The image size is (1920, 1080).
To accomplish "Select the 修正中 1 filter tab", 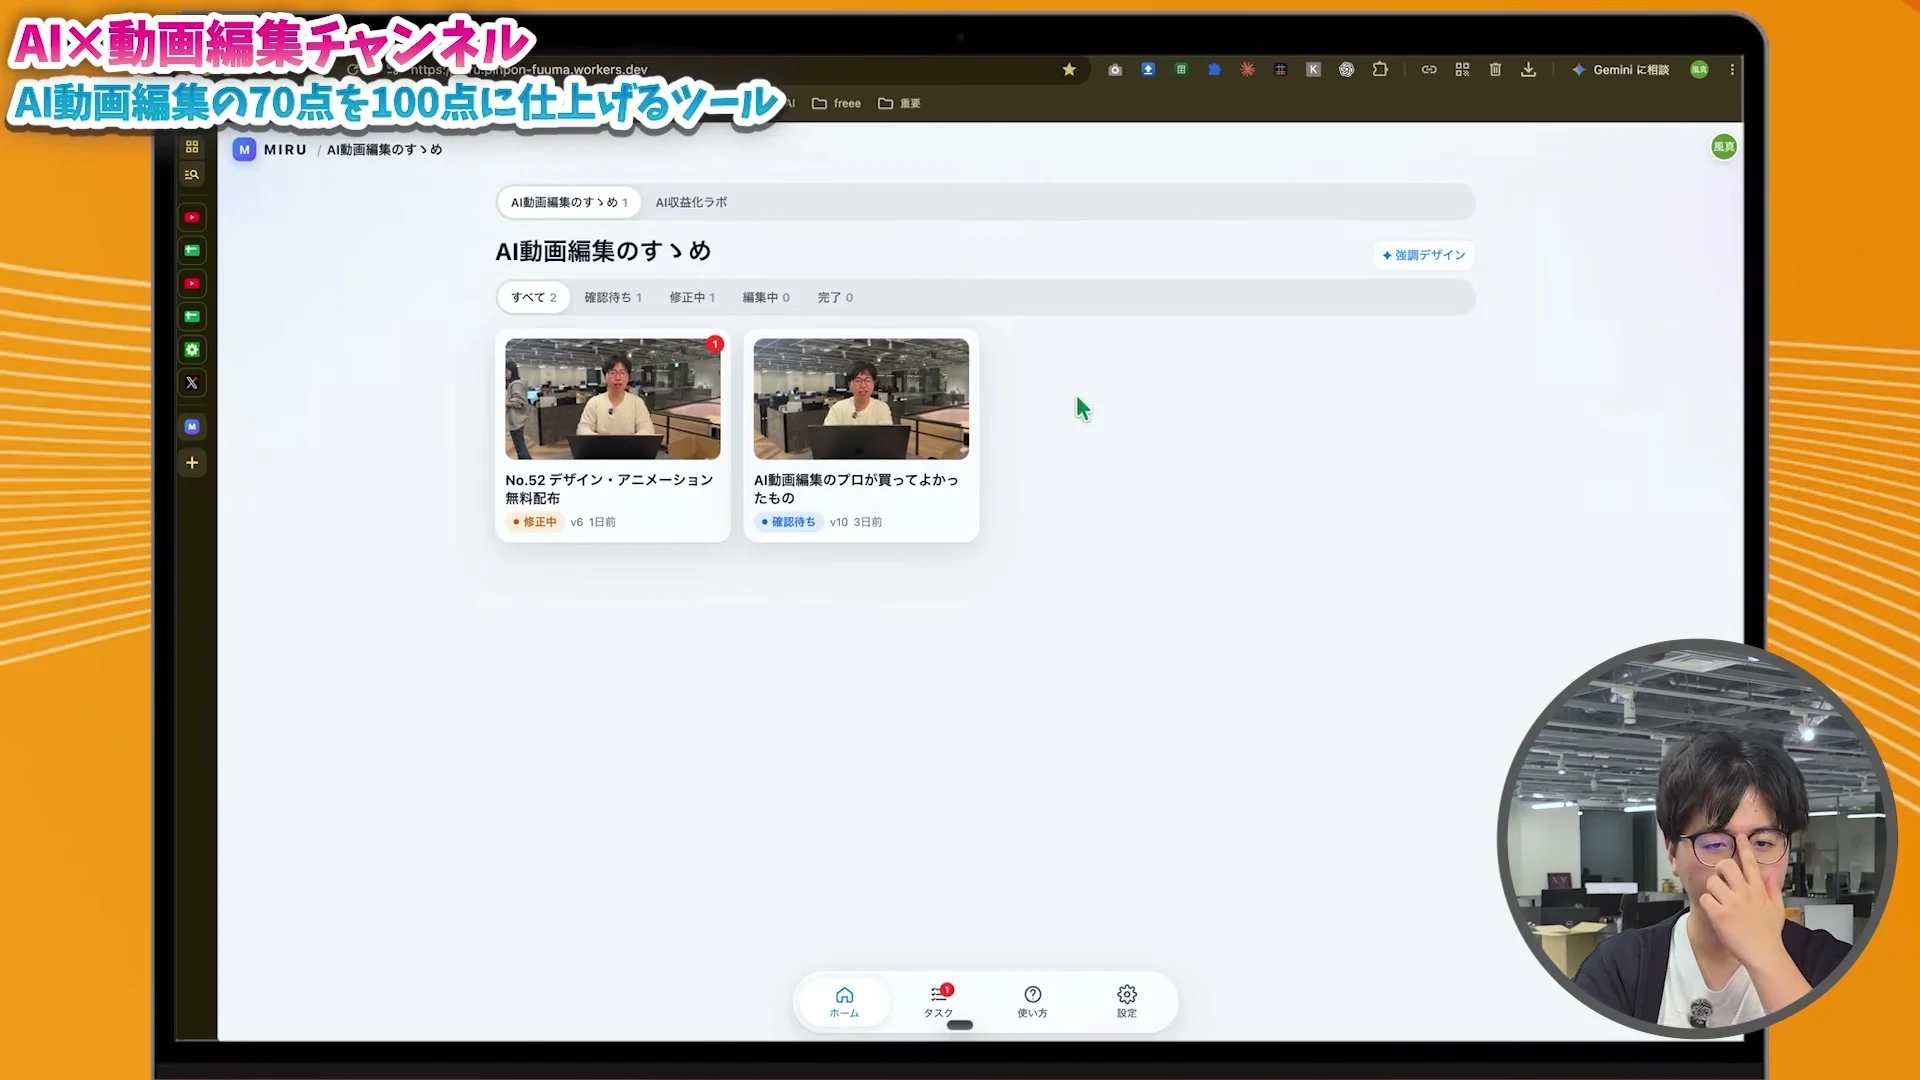I will (x=692, y=297).
